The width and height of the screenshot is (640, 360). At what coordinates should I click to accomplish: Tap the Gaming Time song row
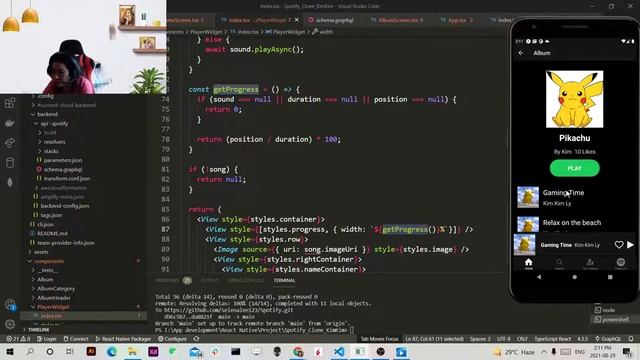(574, 197)
